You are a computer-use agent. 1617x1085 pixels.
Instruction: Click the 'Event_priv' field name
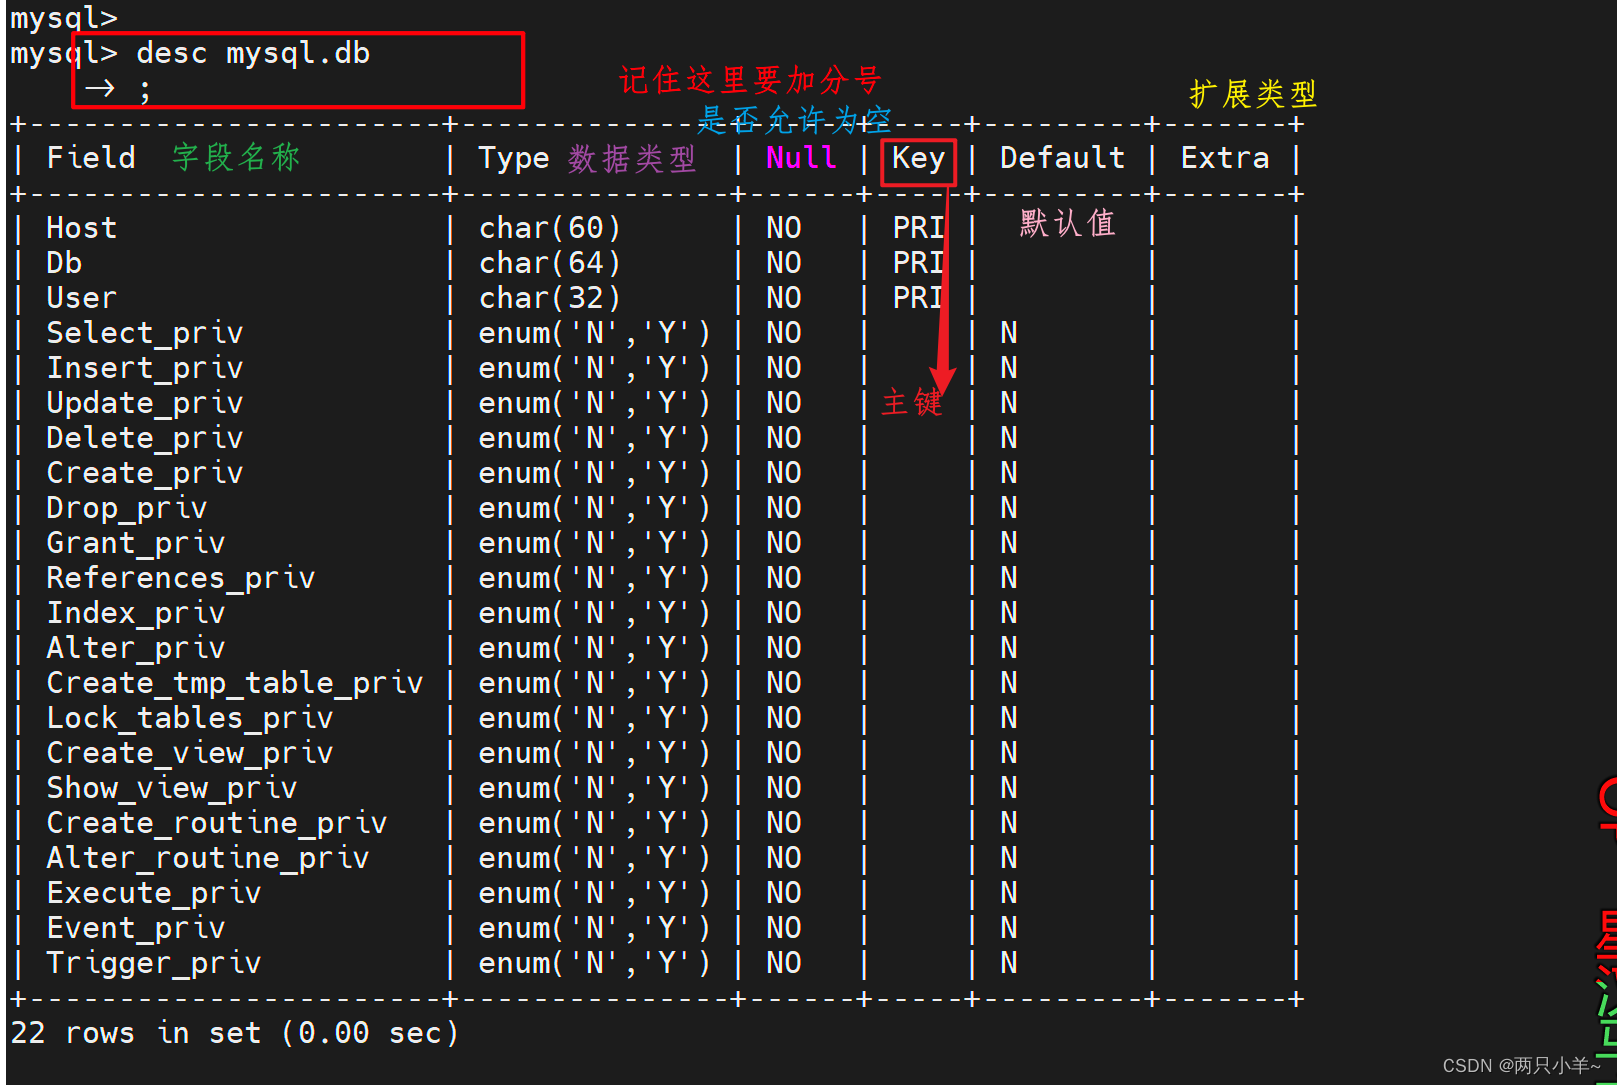pyautogui.click(x=136, y=928)
